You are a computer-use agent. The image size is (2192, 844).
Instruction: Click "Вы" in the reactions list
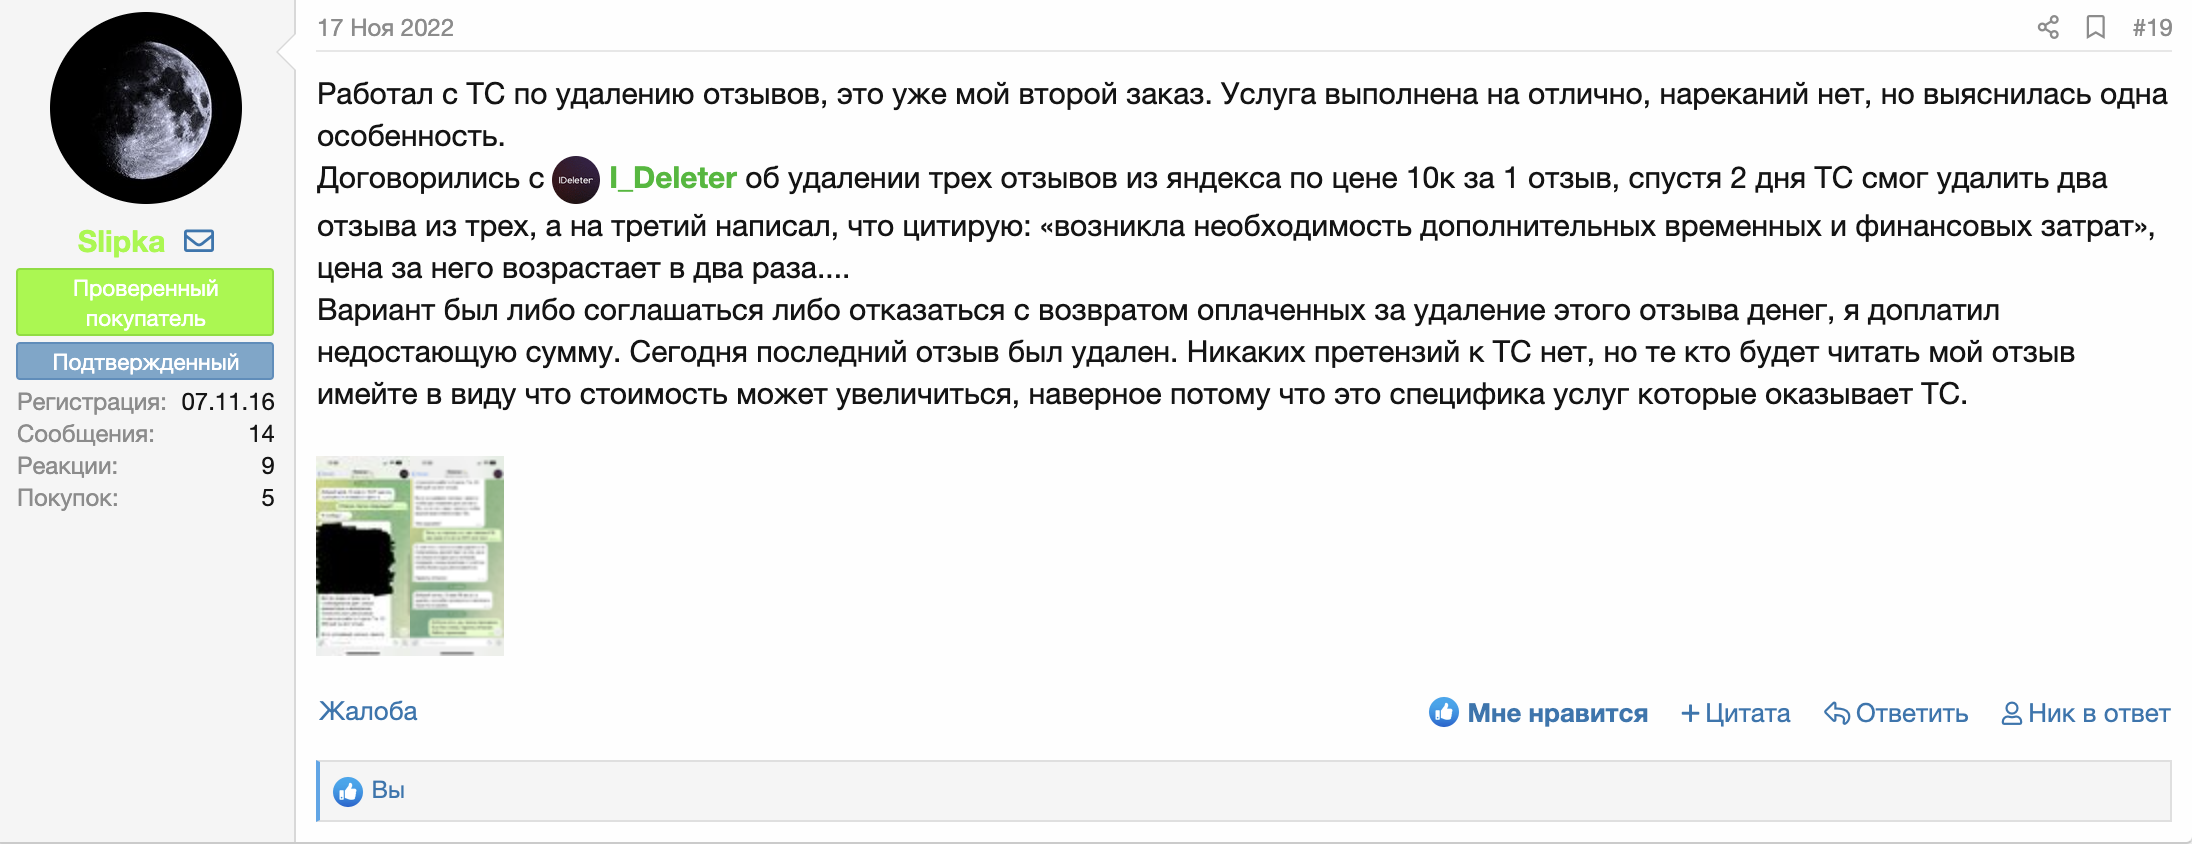pyautogui.click(x=388, y=790)
